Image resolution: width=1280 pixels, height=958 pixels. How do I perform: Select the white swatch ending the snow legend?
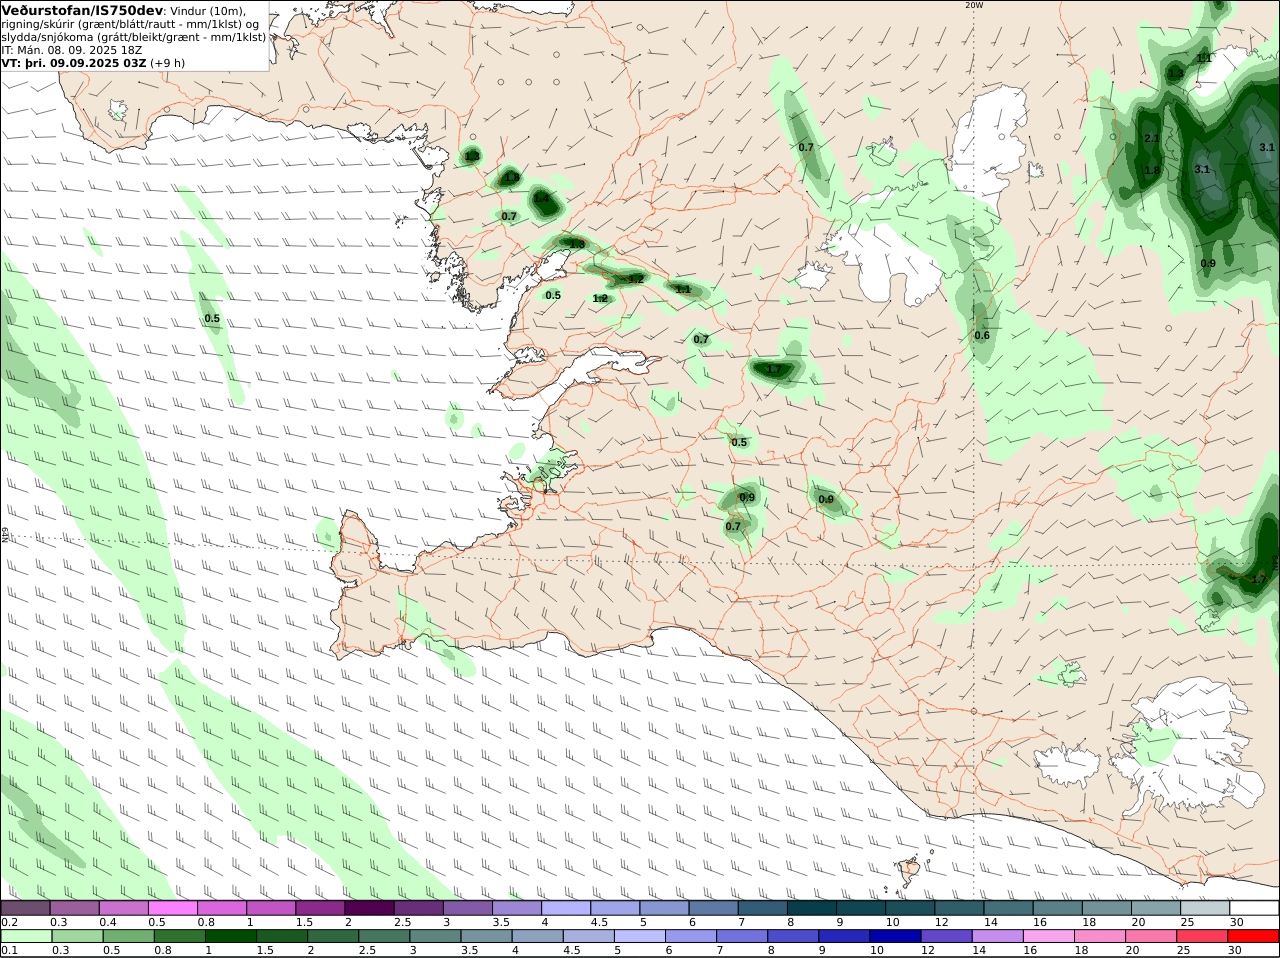tap(1254, 908)
